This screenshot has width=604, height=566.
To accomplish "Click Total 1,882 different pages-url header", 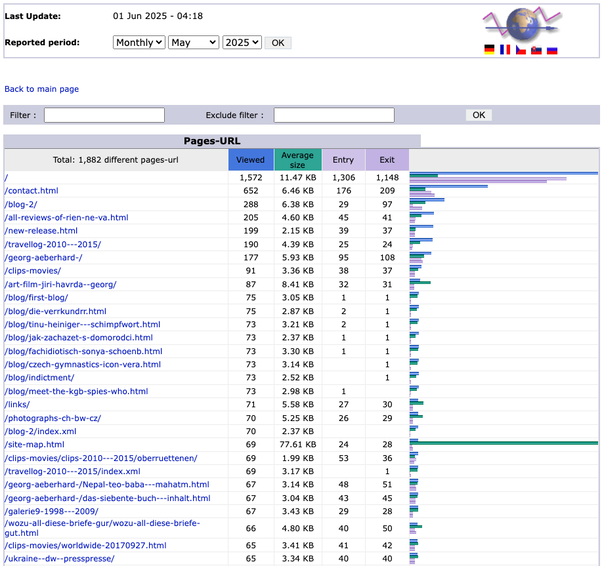I will pyautogui.click(x=116, y=160).
